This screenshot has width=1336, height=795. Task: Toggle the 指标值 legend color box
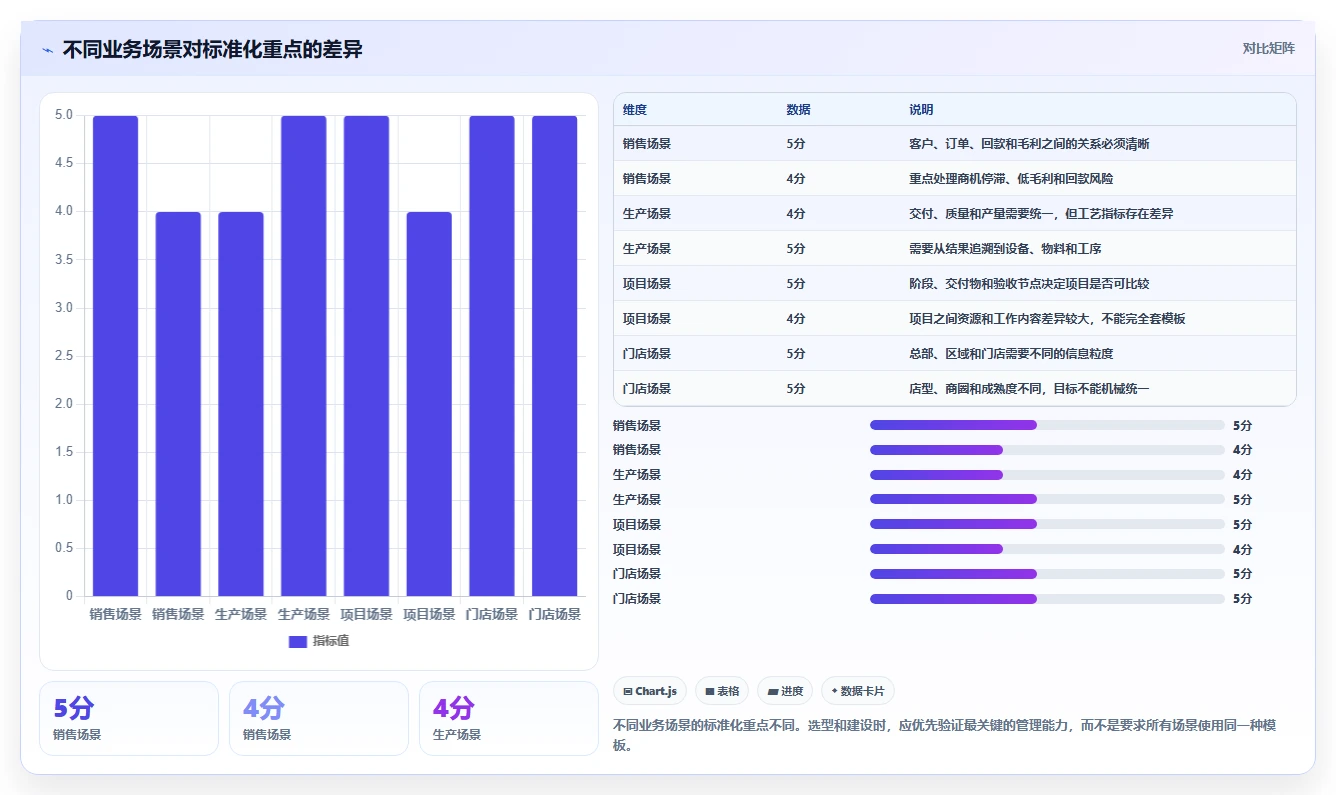[x=298, y=641]
